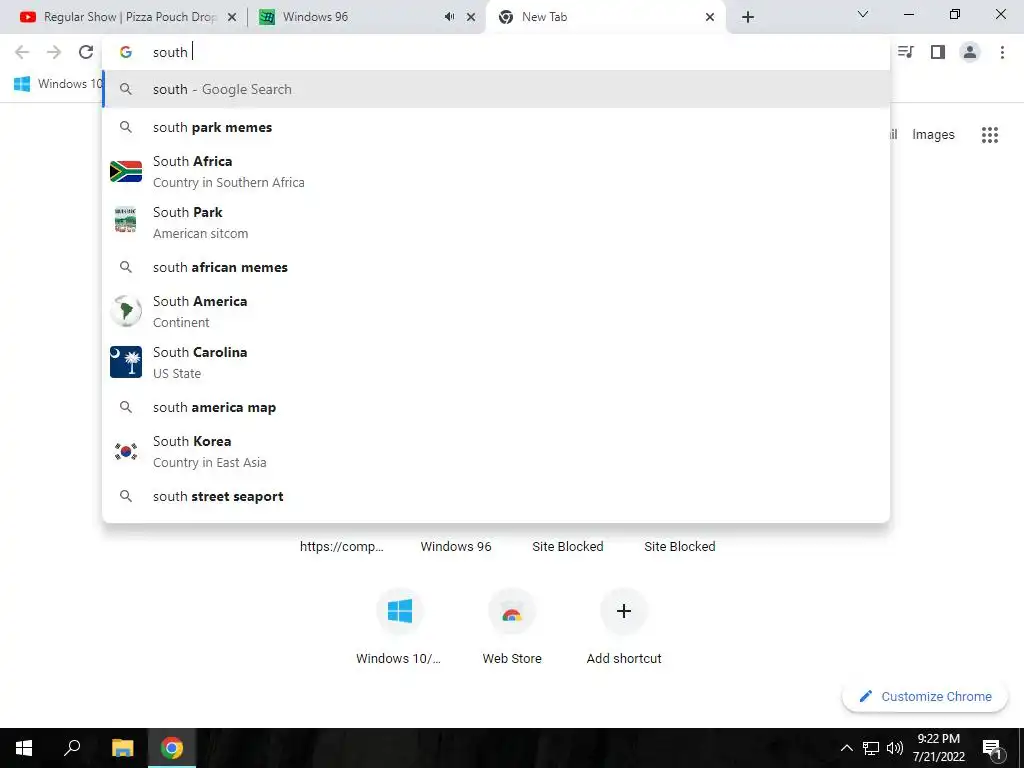Select the 'south - Google Search' suggestion

(x=496, y=89)
